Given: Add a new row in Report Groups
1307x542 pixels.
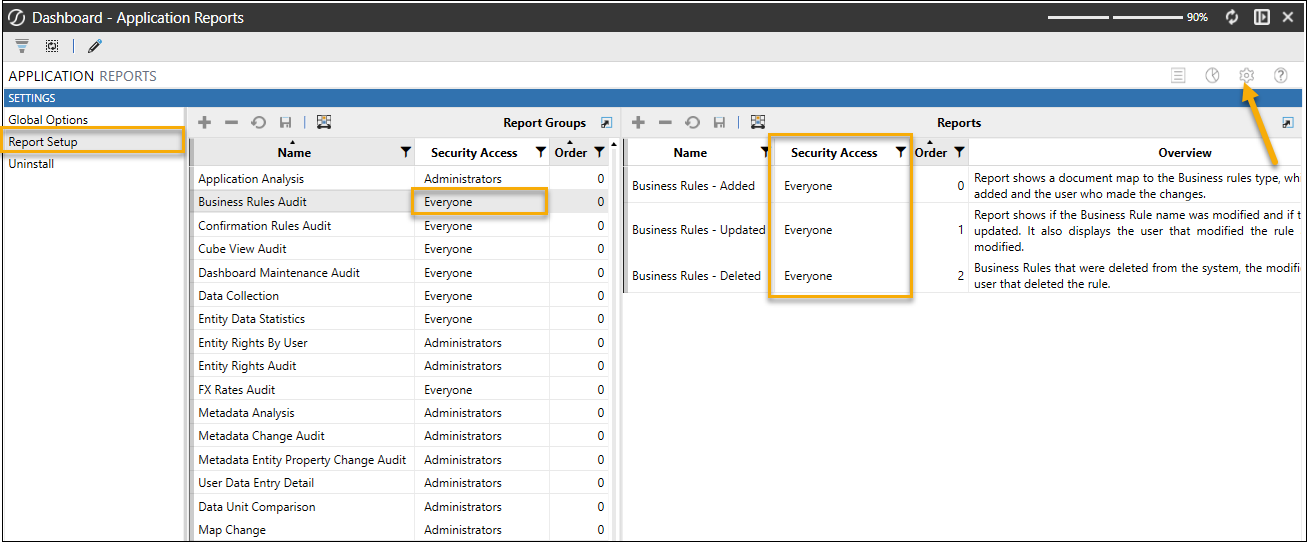Looking at the screenshot, I should tap(205, 122).
